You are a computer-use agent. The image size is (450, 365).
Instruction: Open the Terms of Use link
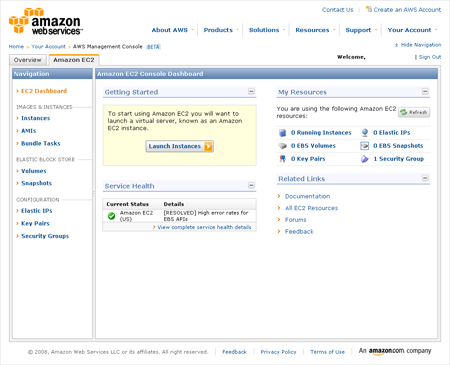pos(327,352)
